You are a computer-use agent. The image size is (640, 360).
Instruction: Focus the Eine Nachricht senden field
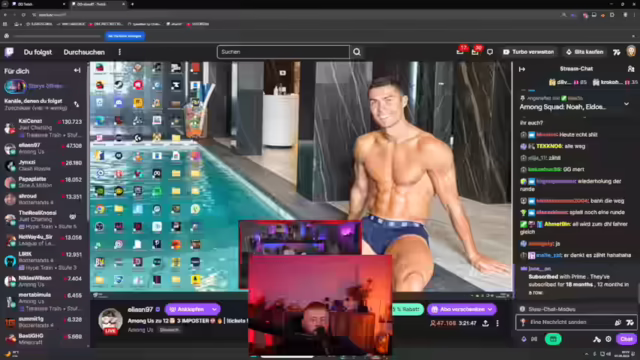pyautogui.click(x=570, y=322)
